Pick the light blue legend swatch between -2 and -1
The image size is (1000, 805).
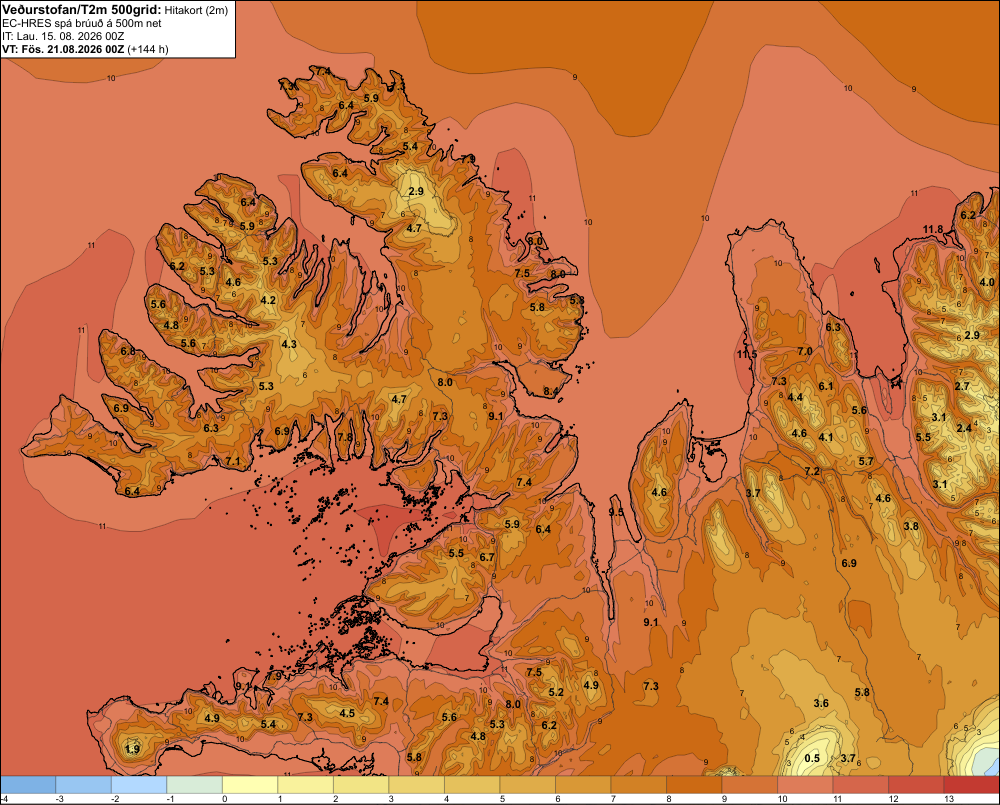point(139,785)
